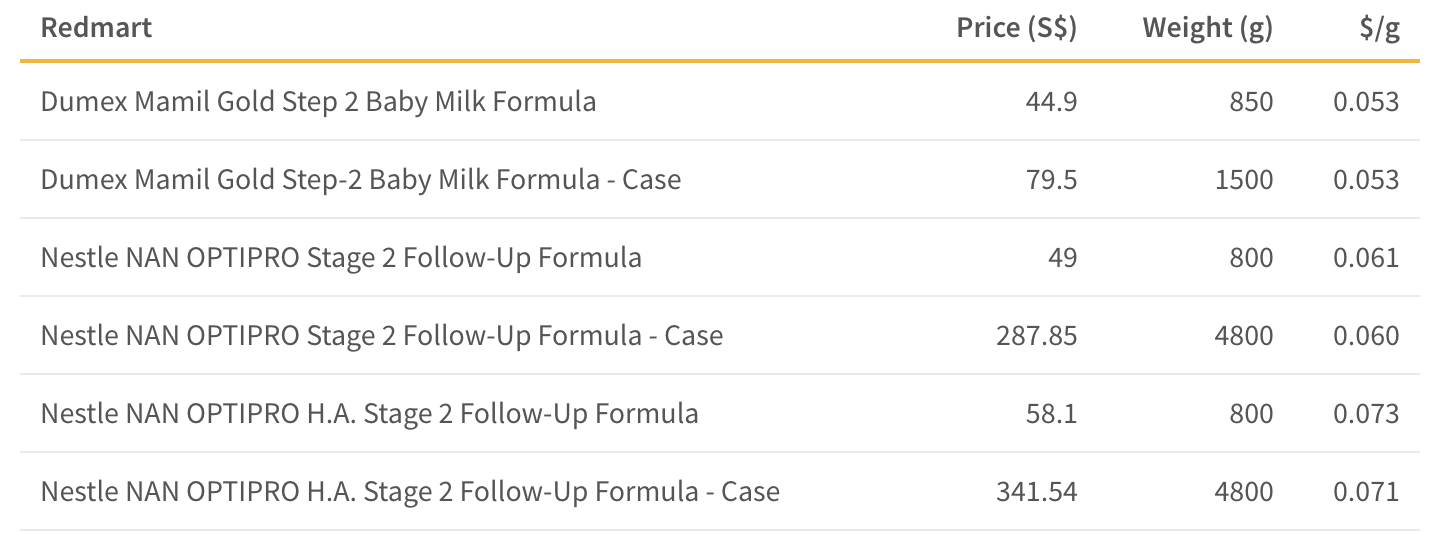Select the $/g column header

point(1379,28)
